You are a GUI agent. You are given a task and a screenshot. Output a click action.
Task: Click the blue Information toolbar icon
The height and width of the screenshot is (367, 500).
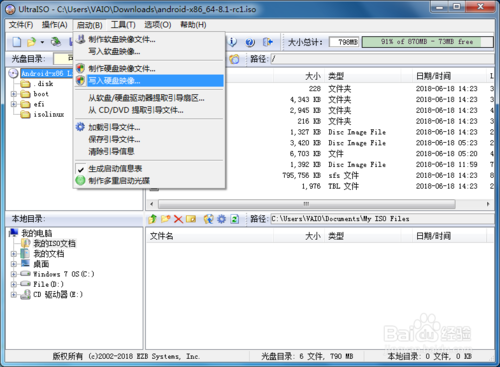[x=232, y=42]
